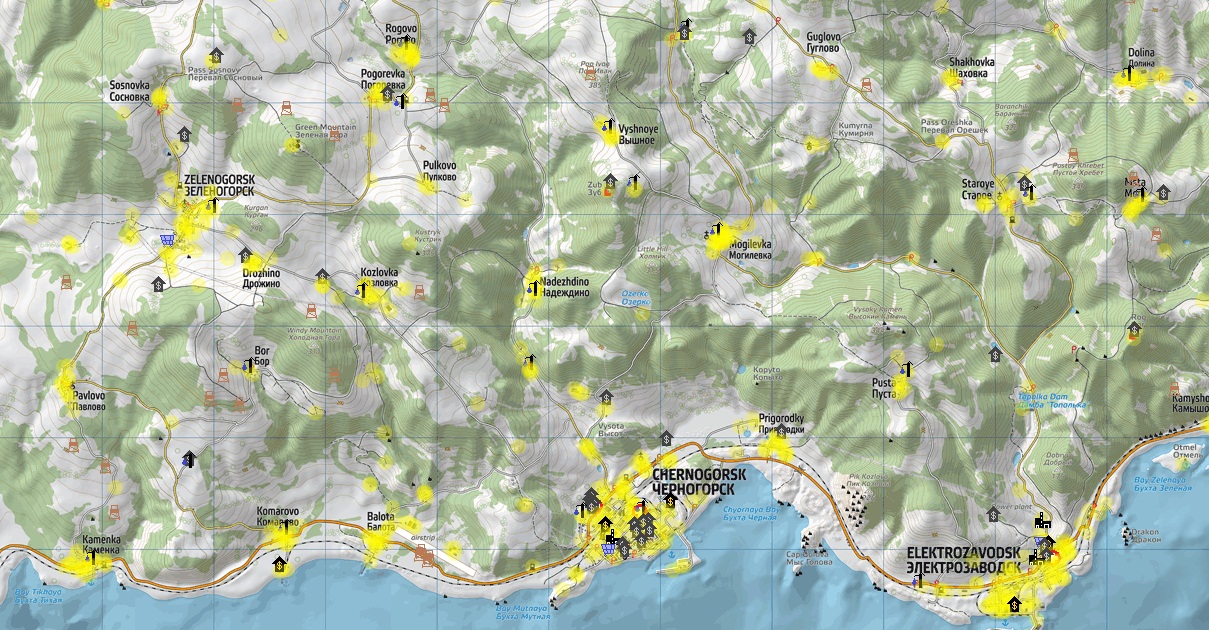Viewport: 1209px width, 630px height.
Task: Click the Komarovo village label
Action: point(277,516)
